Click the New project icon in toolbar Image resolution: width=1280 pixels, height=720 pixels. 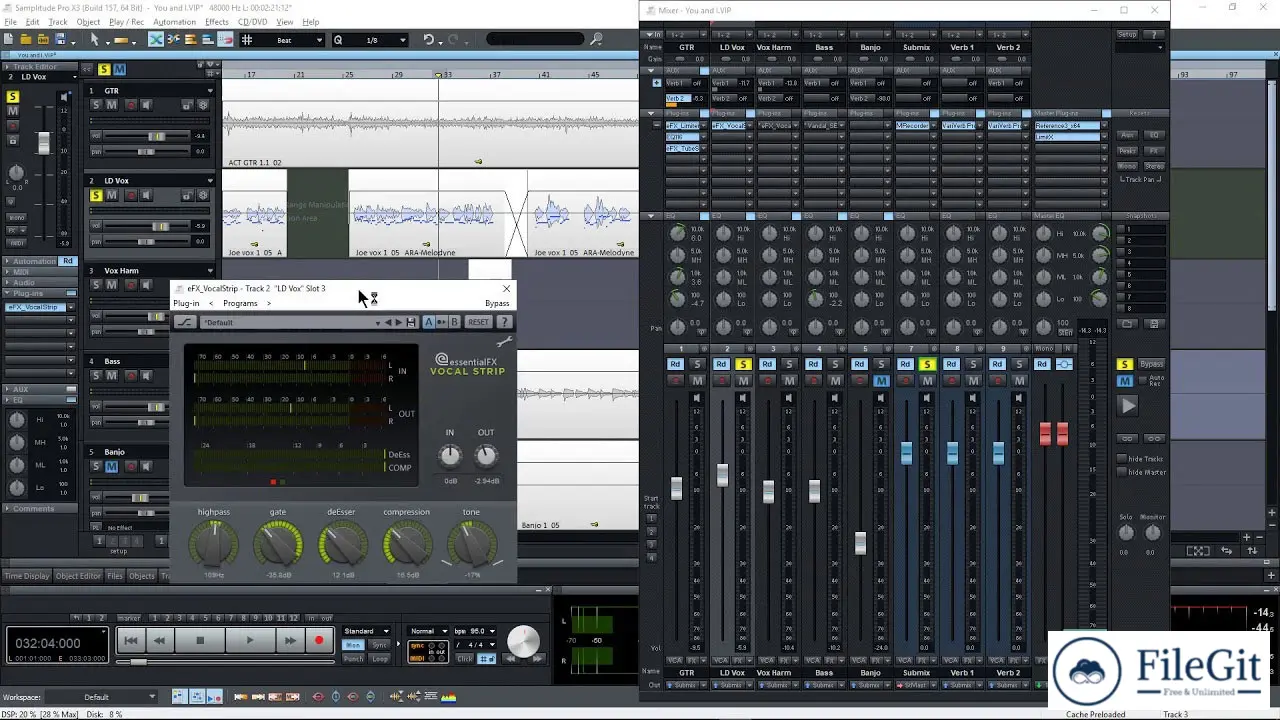pos(8,40)
